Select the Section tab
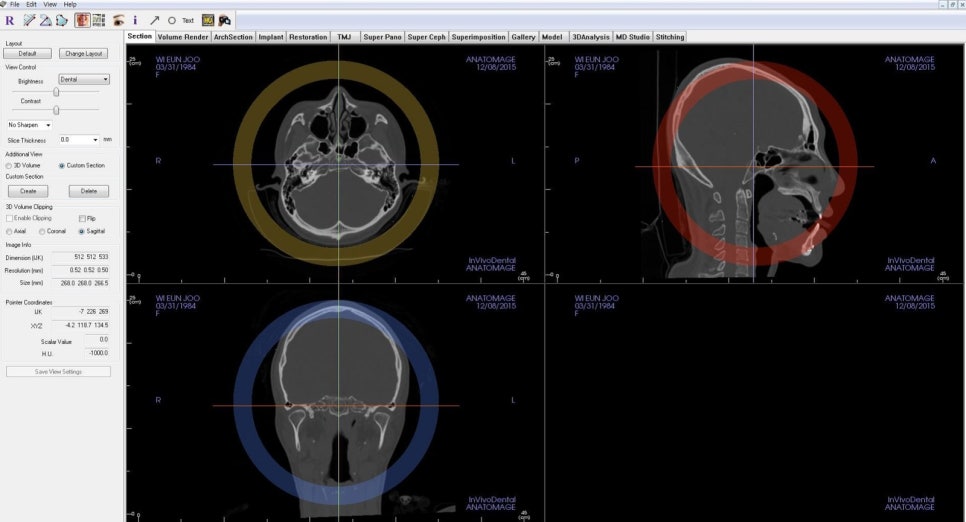Viewport: 966px width, 522px height. click(140, 36)
